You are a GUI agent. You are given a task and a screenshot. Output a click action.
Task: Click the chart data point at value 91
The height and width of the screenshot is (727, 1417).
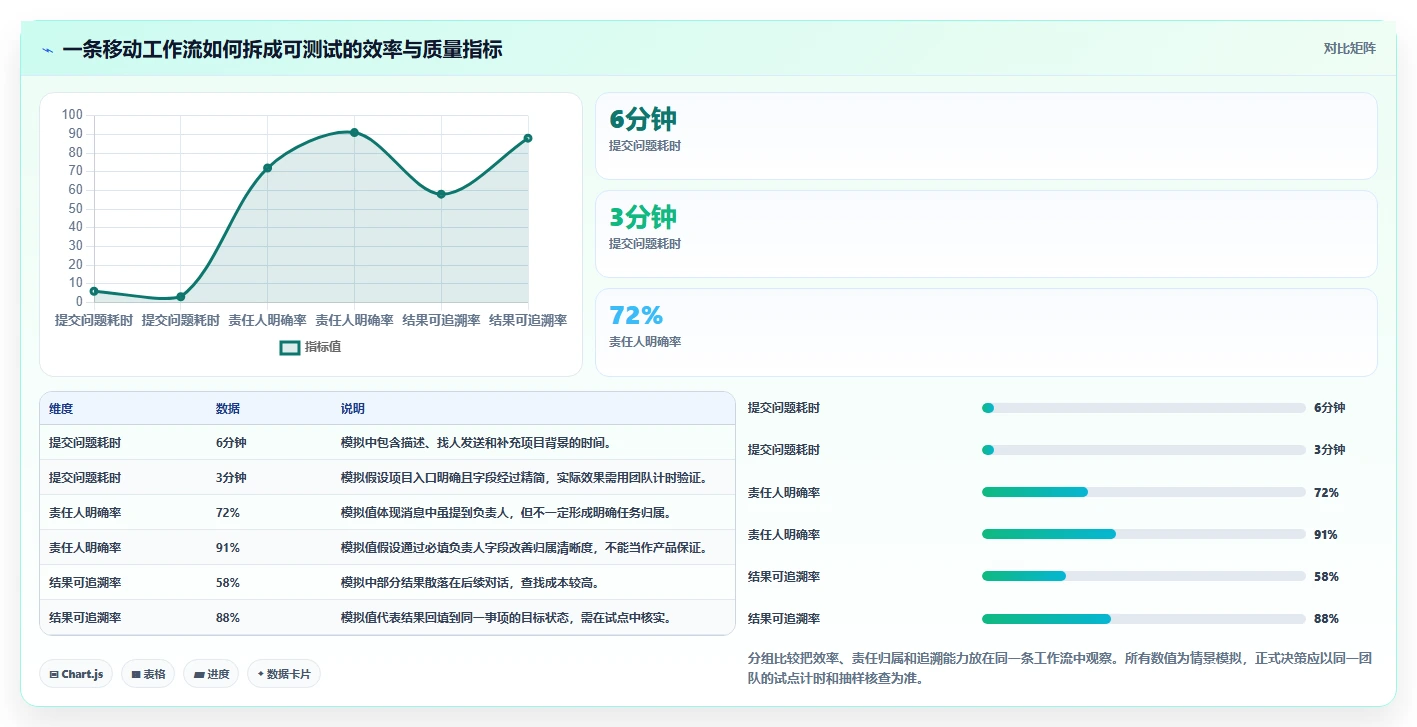click(354, 132)
